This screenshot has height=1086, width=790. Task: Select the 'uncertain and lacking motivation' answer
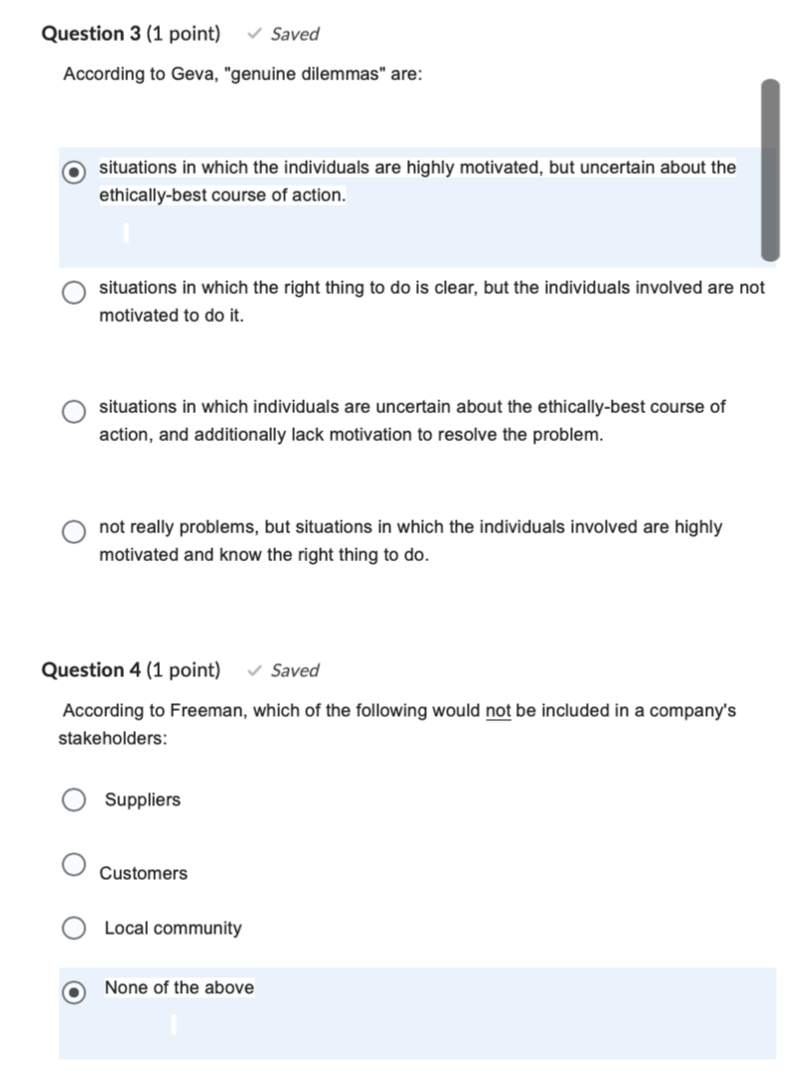[73, 410]
